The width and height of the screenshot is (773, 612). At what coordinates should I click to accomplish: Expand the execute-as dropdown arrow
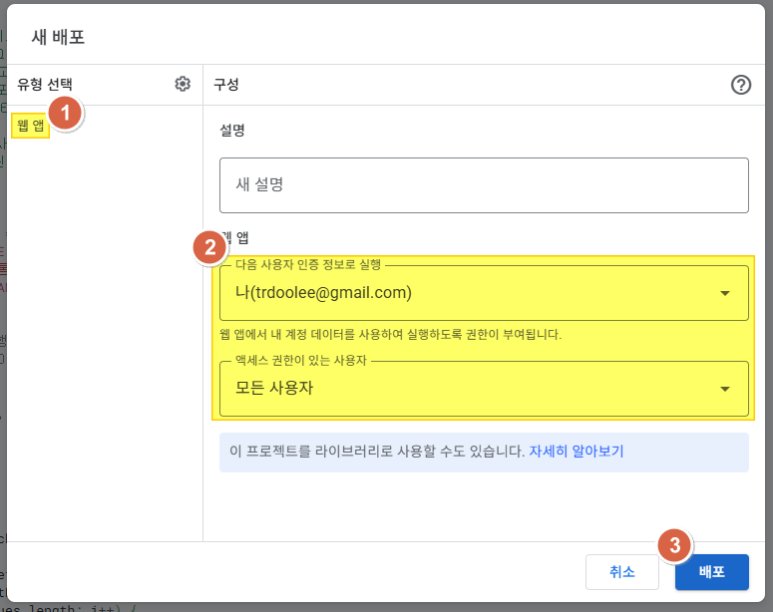[x=725, y=293]
